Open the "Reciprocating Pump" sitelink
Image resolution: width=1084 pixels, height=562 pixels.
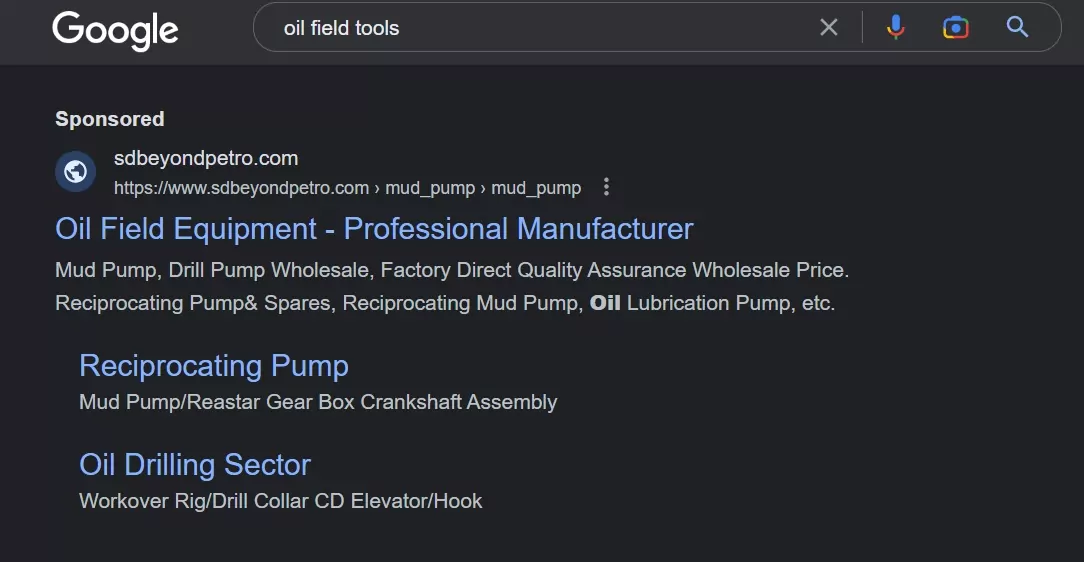point(214,366)
